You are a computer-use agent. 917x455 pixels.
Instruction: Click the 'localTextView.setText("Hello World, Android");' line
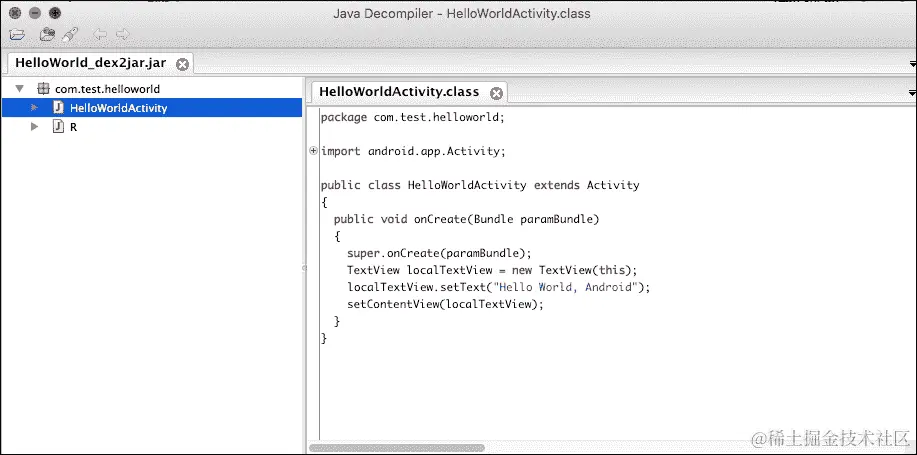click(498, 287)
